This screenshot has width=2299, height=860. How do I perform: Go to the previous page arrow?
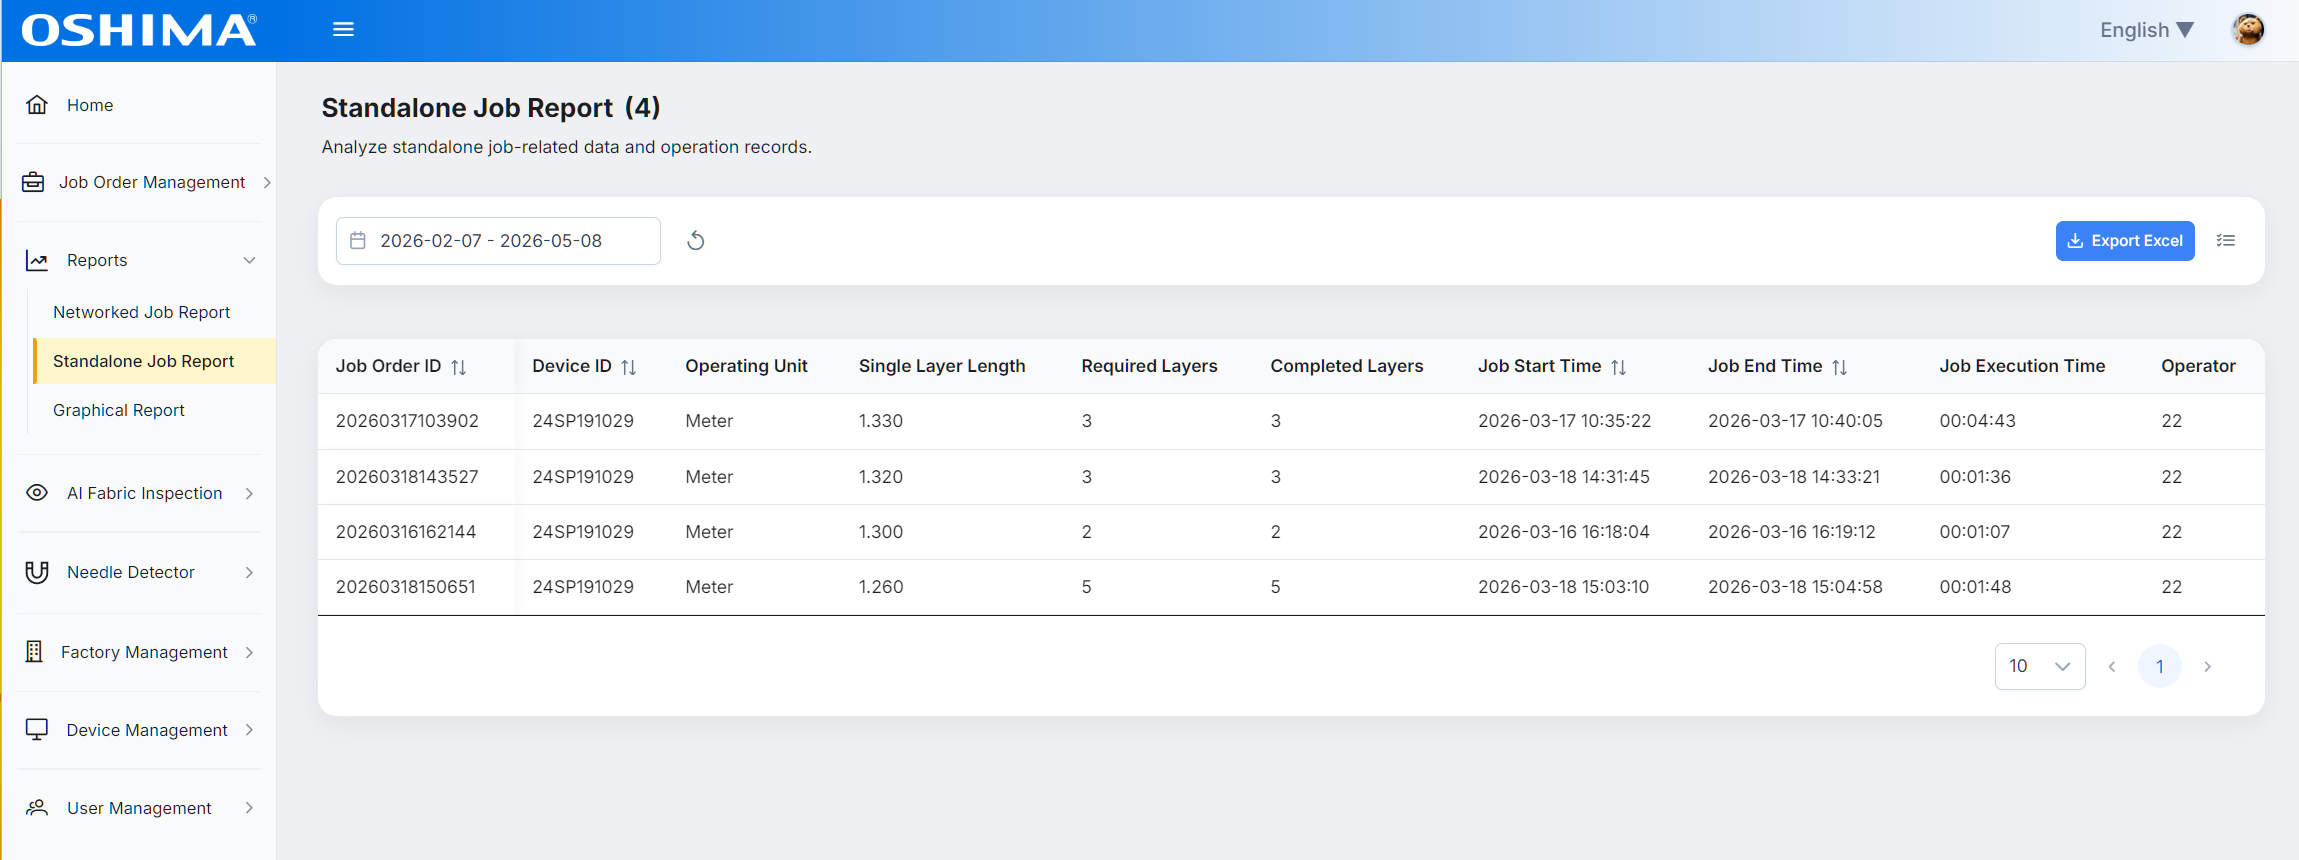2112,667
